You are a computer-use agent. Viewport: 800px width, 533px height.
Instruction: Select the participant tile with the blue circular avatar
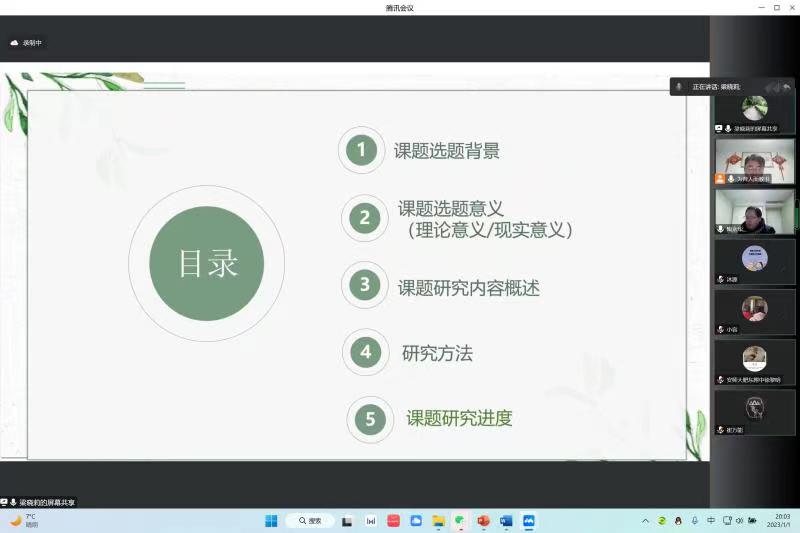coord(755,262)
